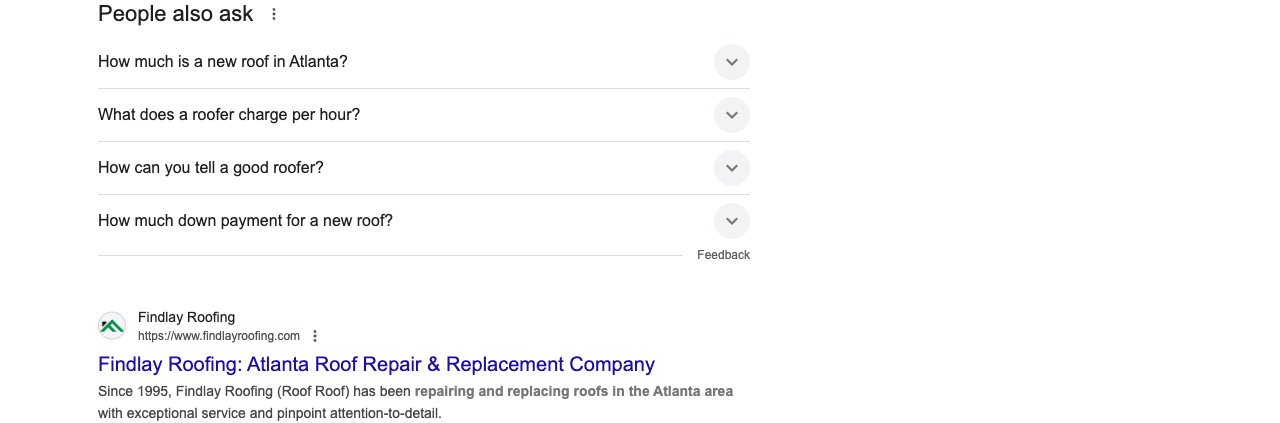1280x423 pixels.
Task: Select question text How much is a new roof in Atlanta?
Action: click(223, 61)
